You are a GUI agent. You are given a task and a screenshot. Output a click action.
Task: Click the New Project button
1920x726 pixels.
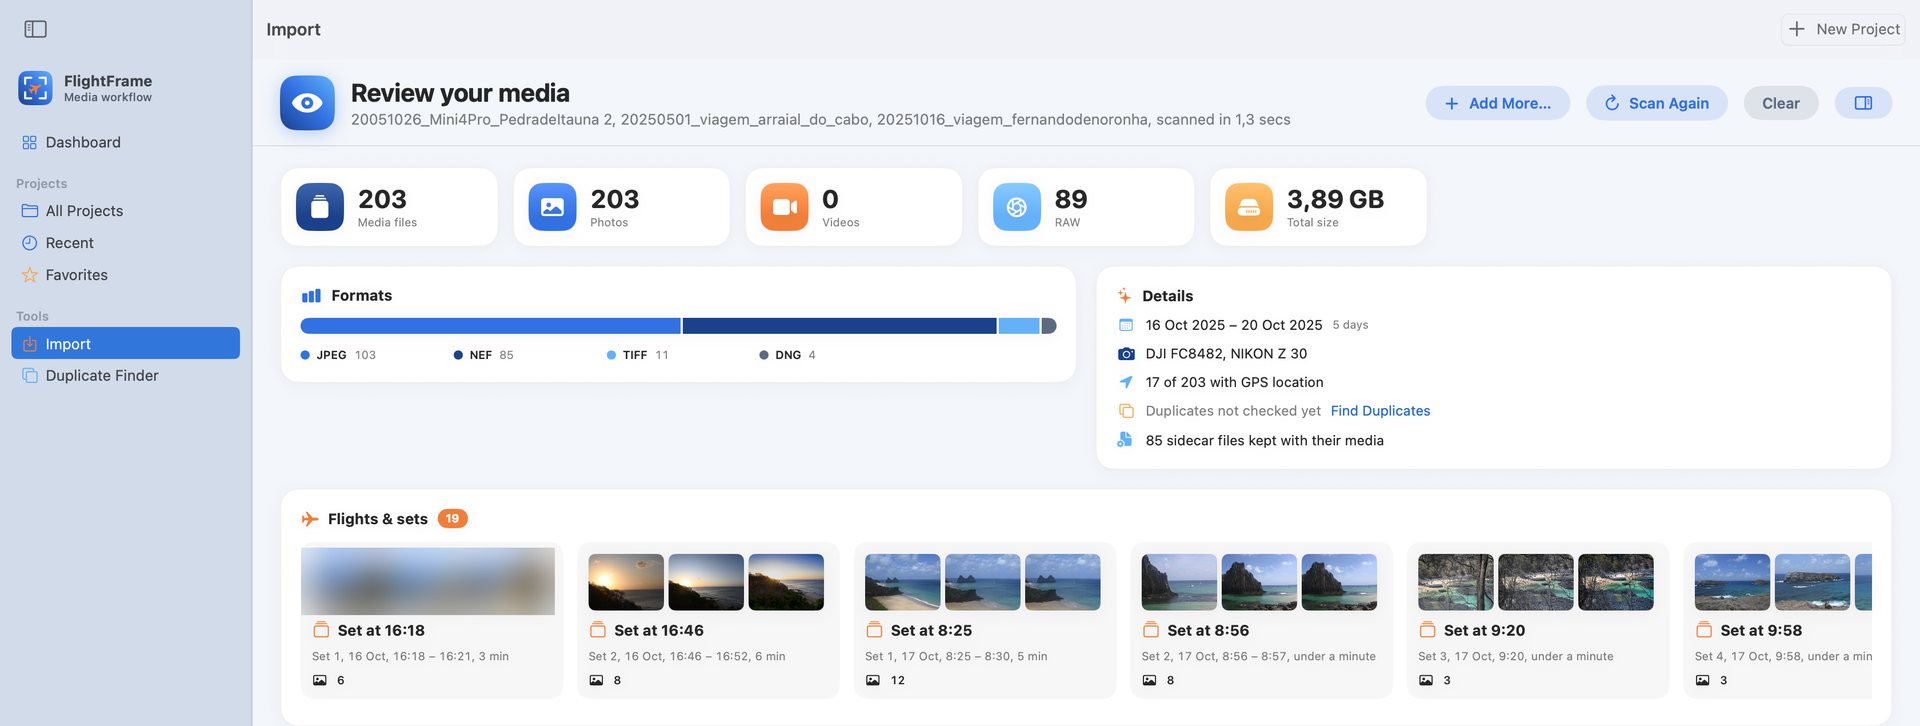[1843, 29]
